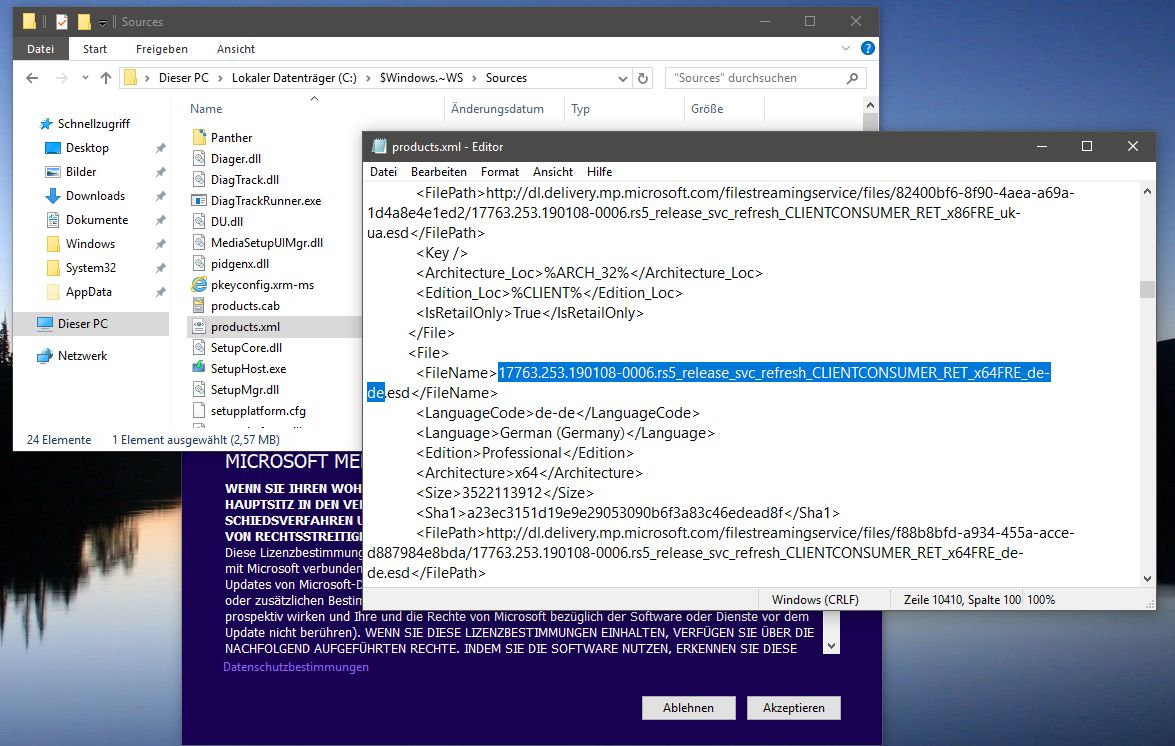Click the search magnifier icon in Explorer
The width and height of the screenshot is (1175, 746).
click(x=852, y=78)
